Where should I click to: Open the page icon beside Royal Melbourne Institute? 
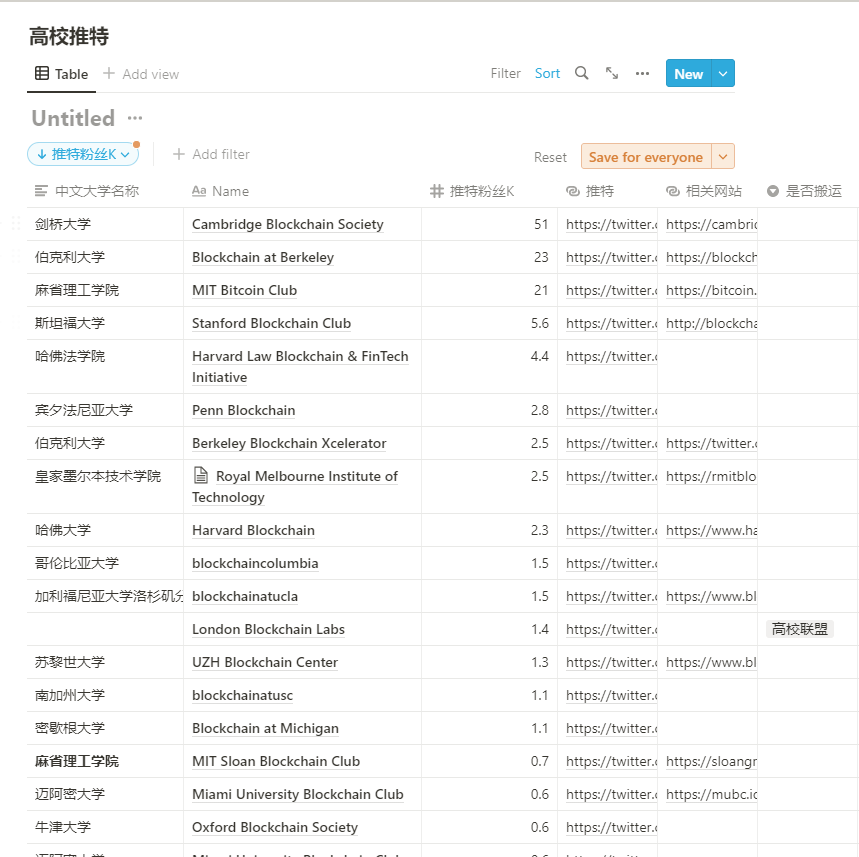click(201, 476)
